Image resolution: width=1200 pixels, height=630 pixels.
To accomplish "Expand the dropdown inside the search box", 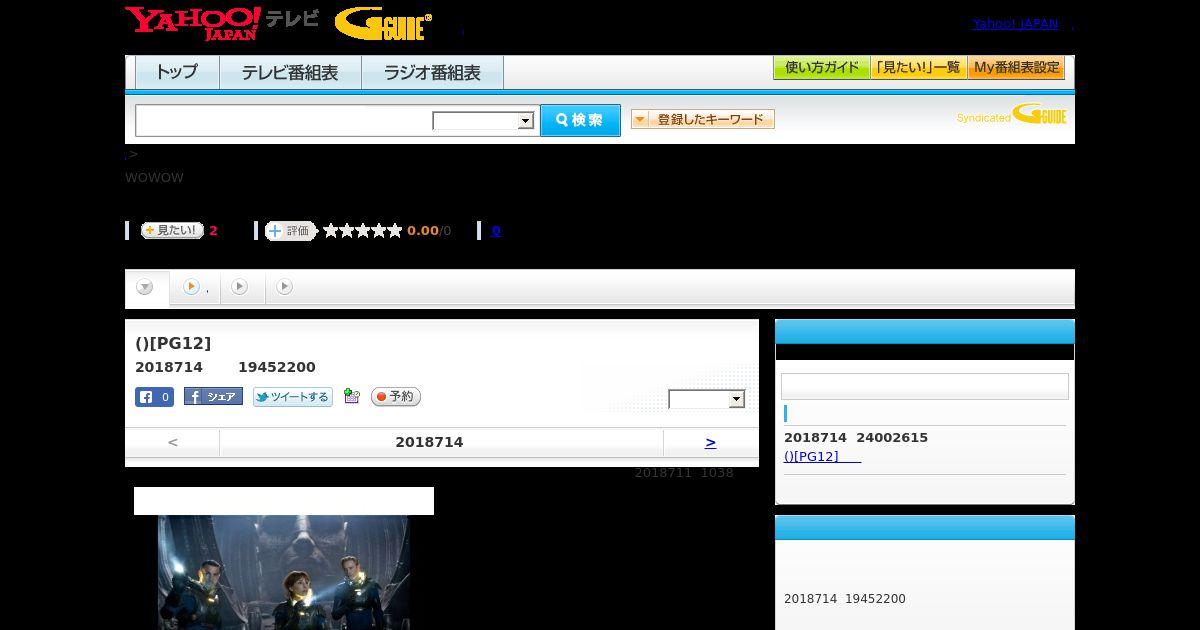I will pos(483,121).
